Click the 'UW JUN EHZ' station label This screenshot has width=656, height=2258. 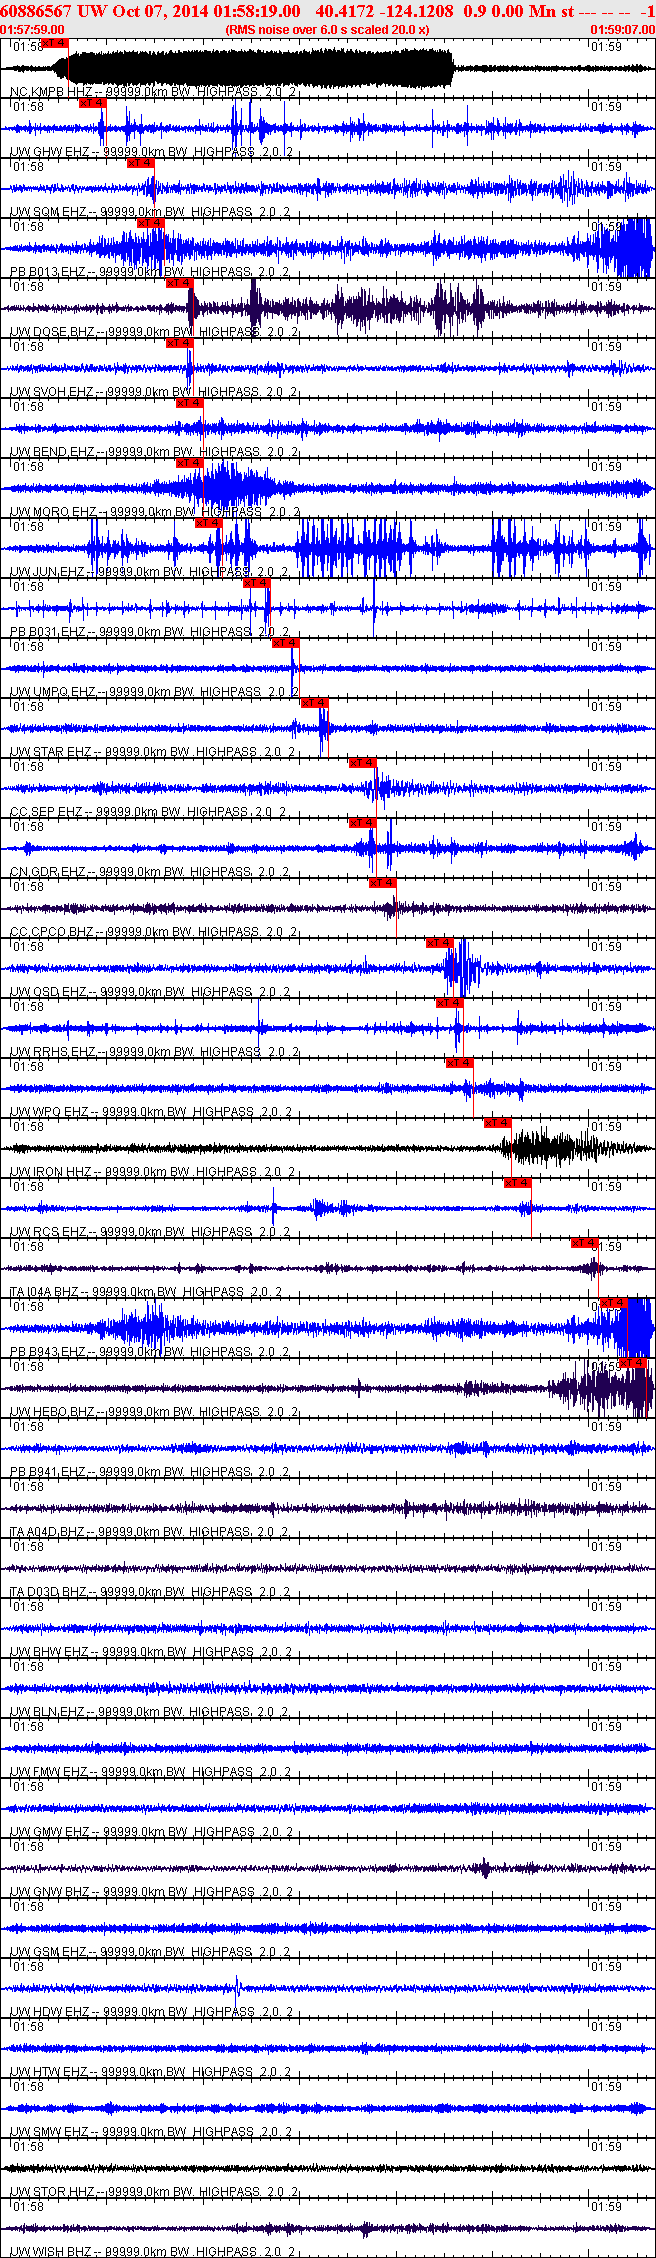click(x=47, y=572)
